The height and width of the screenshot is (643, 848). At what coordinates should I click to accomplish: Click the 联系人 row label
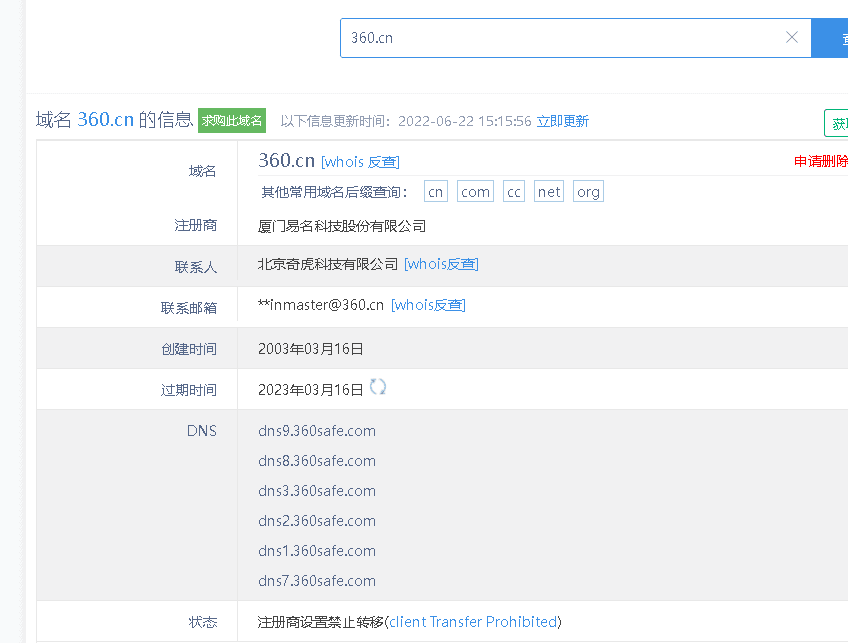tap(195, 267)
